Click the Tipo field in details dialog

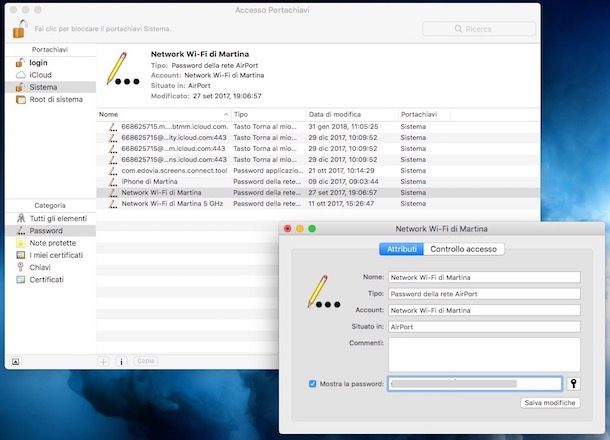484,294
